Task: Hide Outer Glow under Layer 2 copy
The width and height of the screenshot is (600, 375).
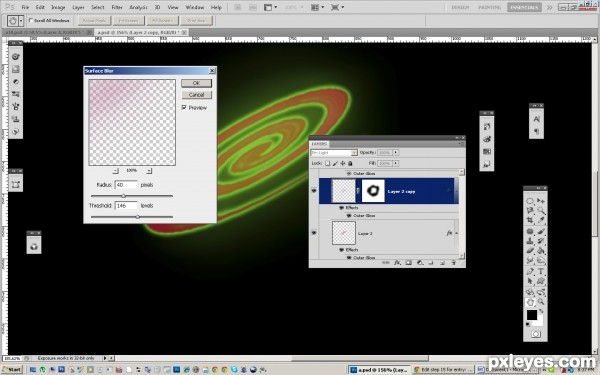Action: (x=349, y=216)
